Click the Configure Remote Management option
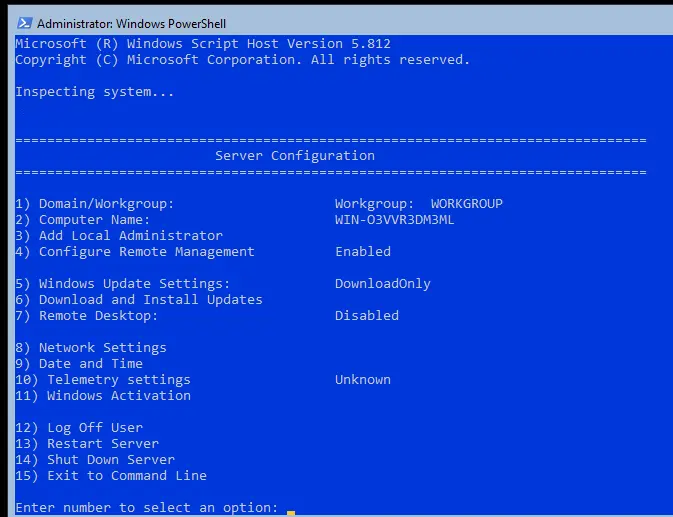The image size is (673, 517). coord(135,252)
